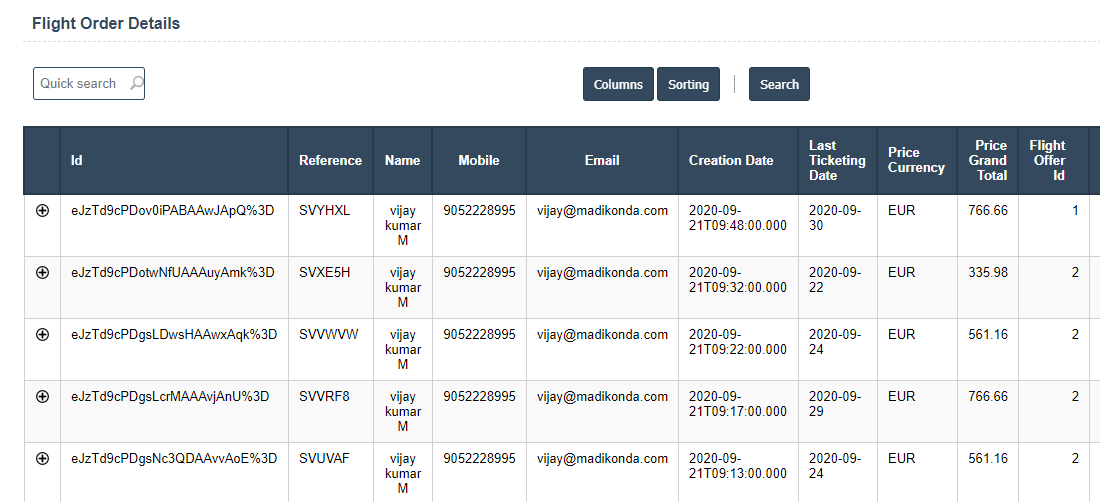Viewport: 1100px width, 502px height.
Task: Focus the Quick search input field
Action: pyautogui.click(x=80, y=84)
